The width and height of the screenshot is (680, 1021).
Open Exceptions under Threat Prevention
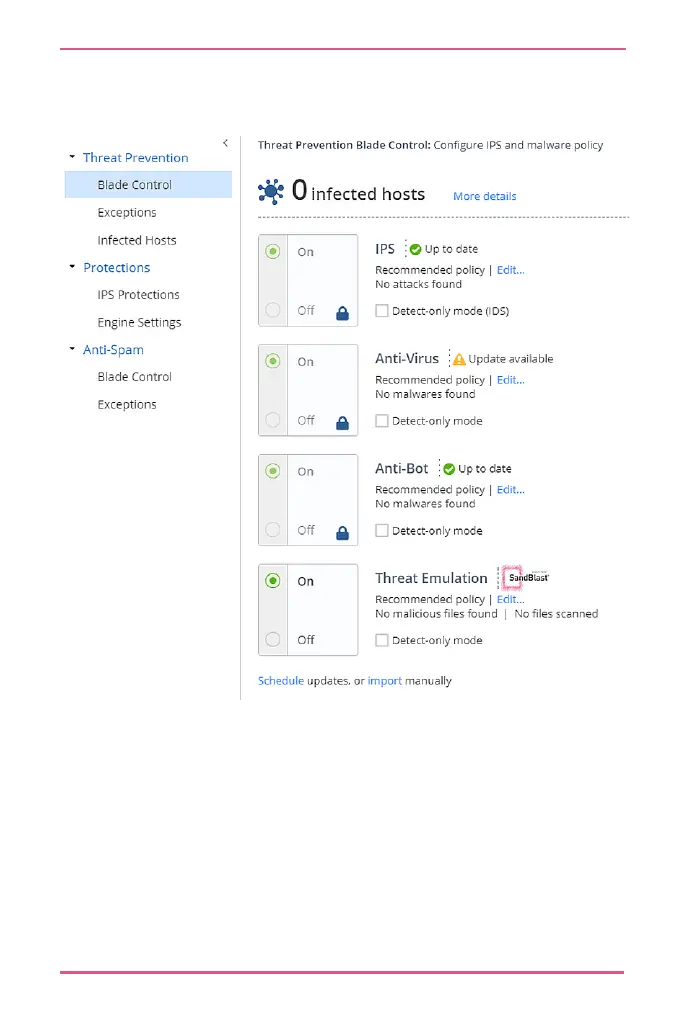point(127,212)
